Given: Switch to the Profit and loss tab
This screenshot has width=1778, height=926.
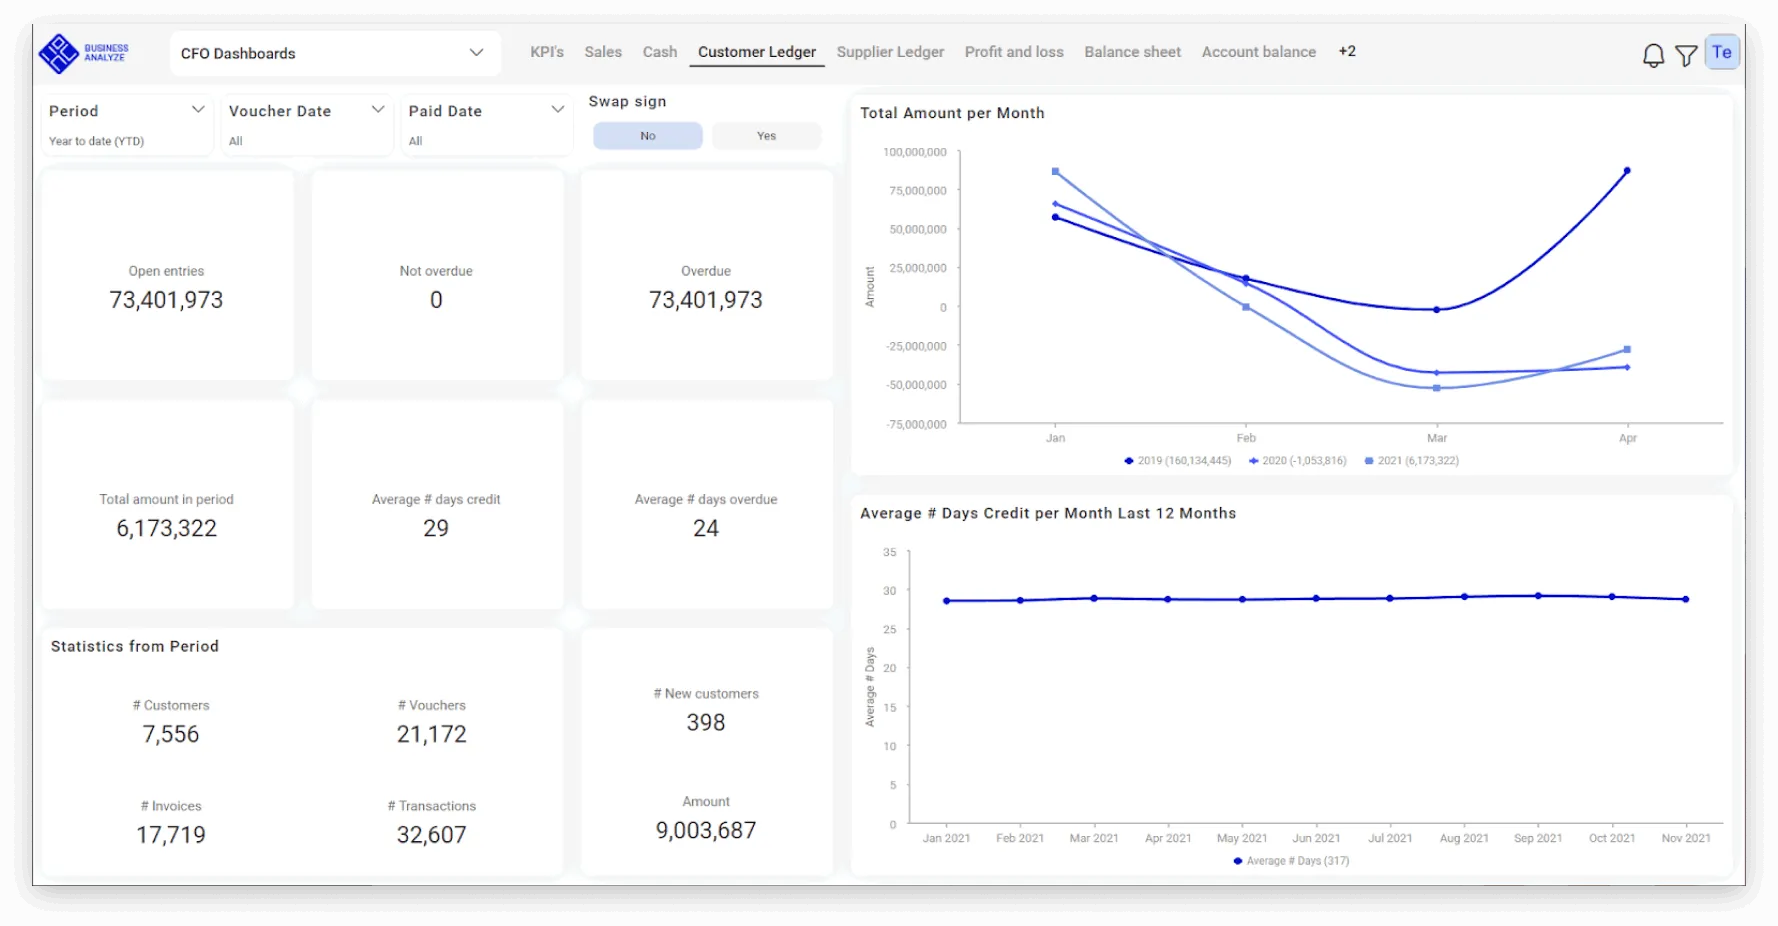Looking at the screenshot, I should click(x=1014, y=52).
